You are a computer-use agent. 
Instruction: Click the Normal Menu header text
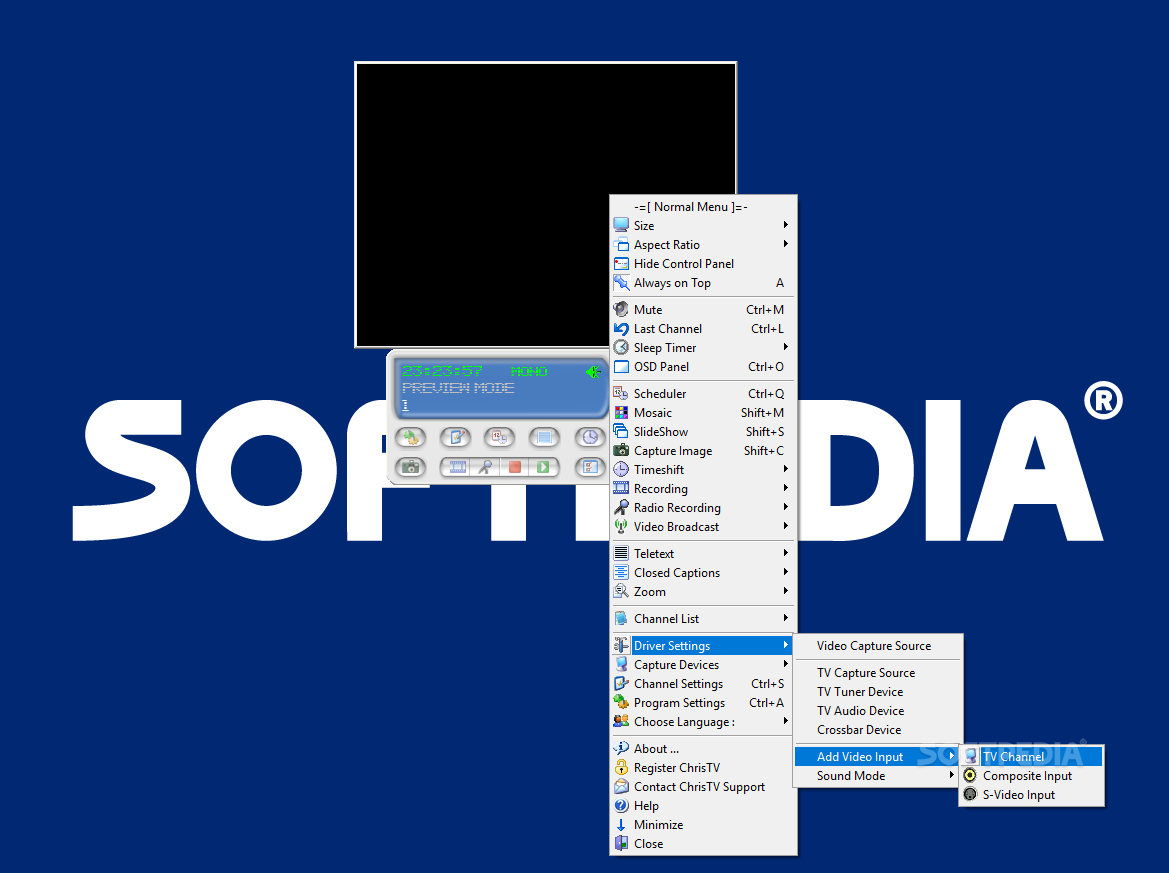pos(691,207)
